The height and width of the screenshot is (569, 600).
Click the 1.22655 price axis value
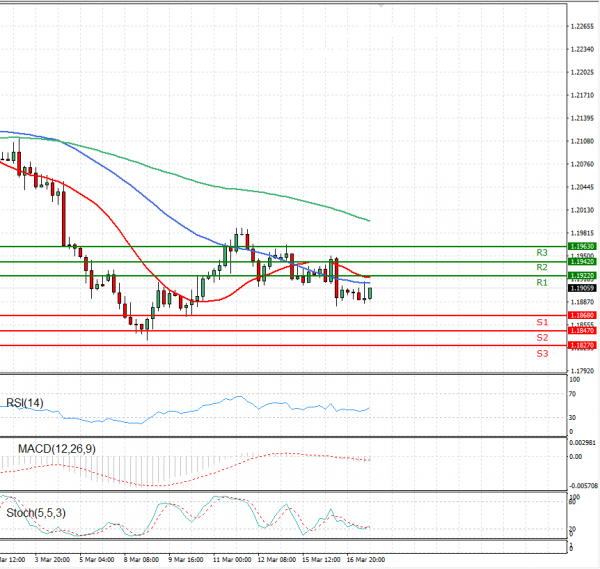point(582,26)
